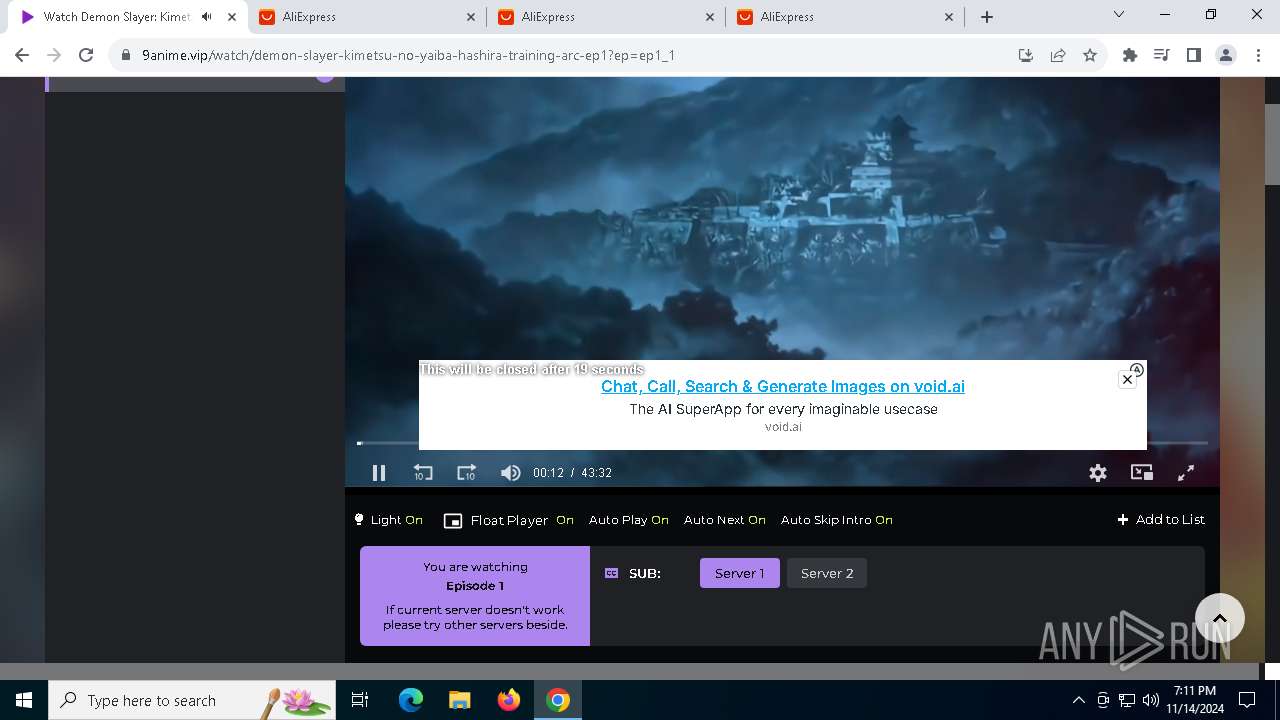
Task: Open File Explorer from taskbar
Action: coord(459,700)
